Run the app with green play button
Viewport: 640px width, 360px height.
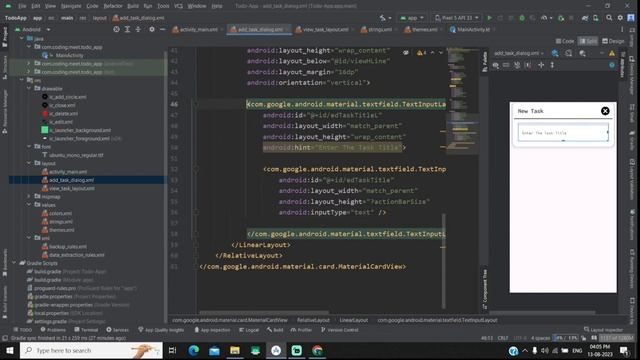(489, 18)
